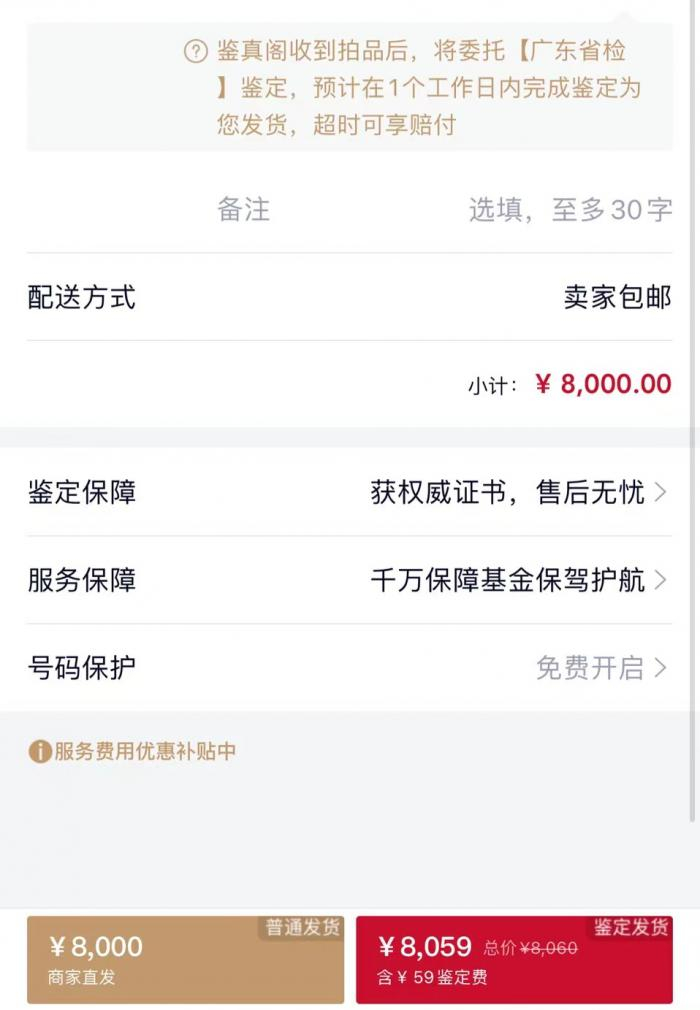Image resolution: width=700 pixels, height=1010 pixels.
Task: Open 千万保障基金保驾护航 details
Action: [x=507, y=580]
